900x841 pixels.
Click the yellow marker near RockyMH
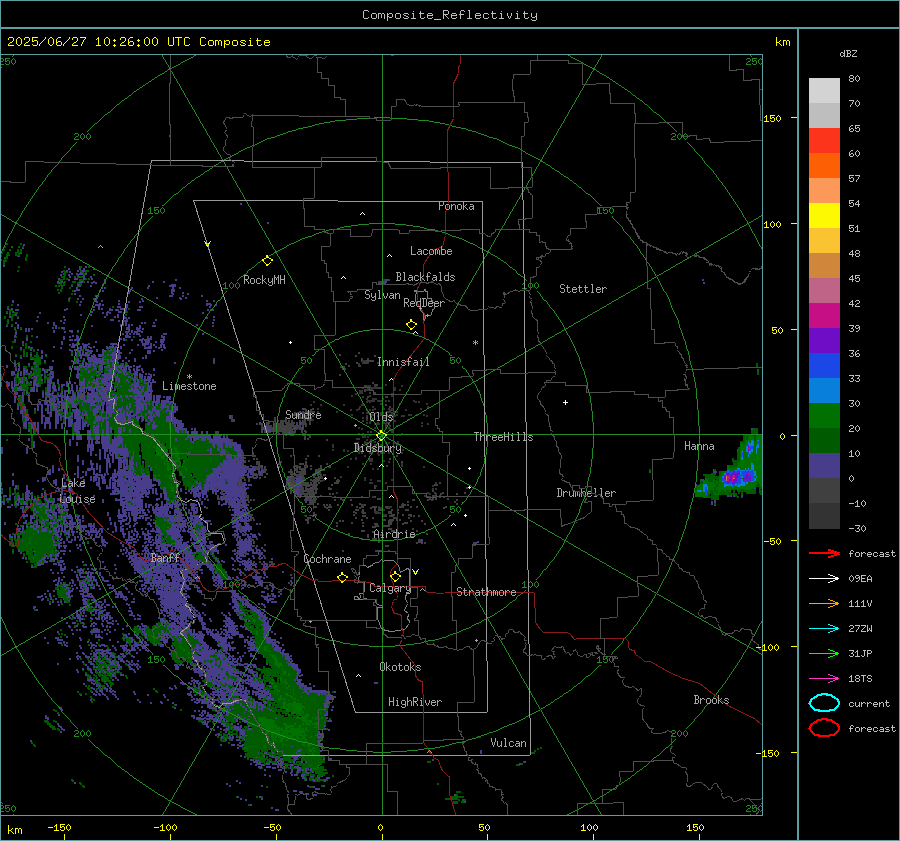tap(267, 261)
